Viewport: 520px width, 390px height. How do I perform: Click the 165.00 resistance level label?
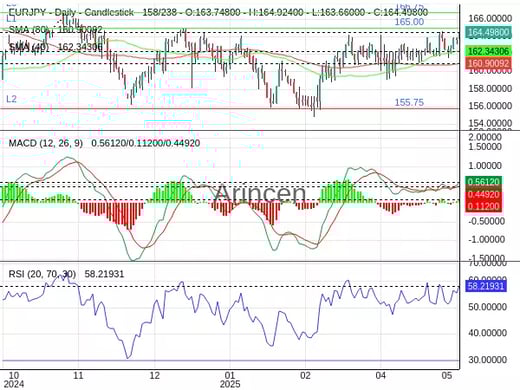point(409,22)
